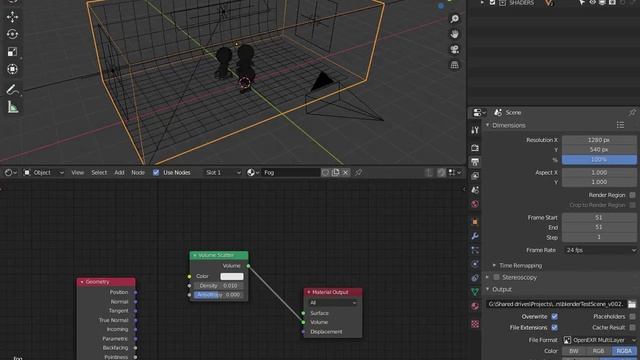Screen dimensions: 640x360
Task: Unlink Fog material with X icon
Action: coord(345,173)
